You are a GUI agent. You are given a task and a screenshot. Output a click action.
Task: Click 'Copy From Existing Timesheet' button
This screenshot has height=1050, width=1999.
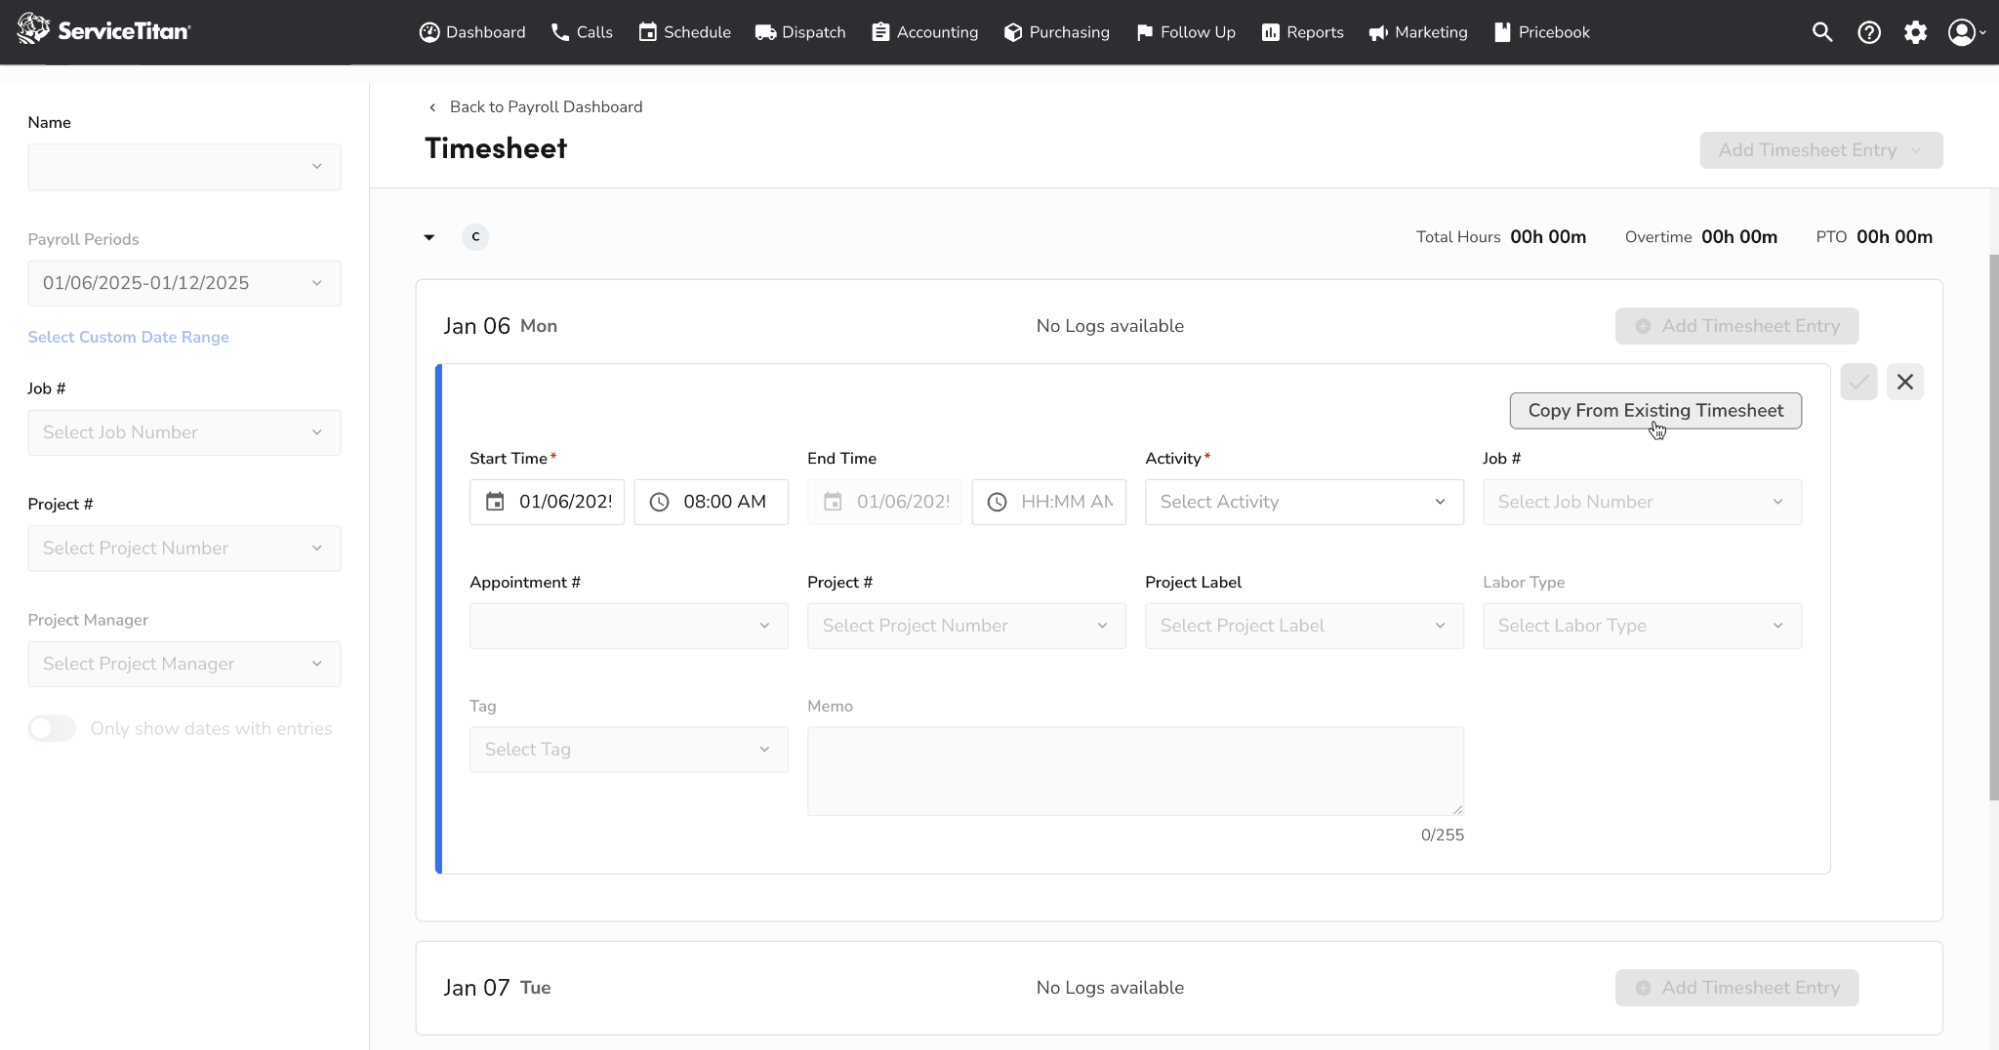1654,410
